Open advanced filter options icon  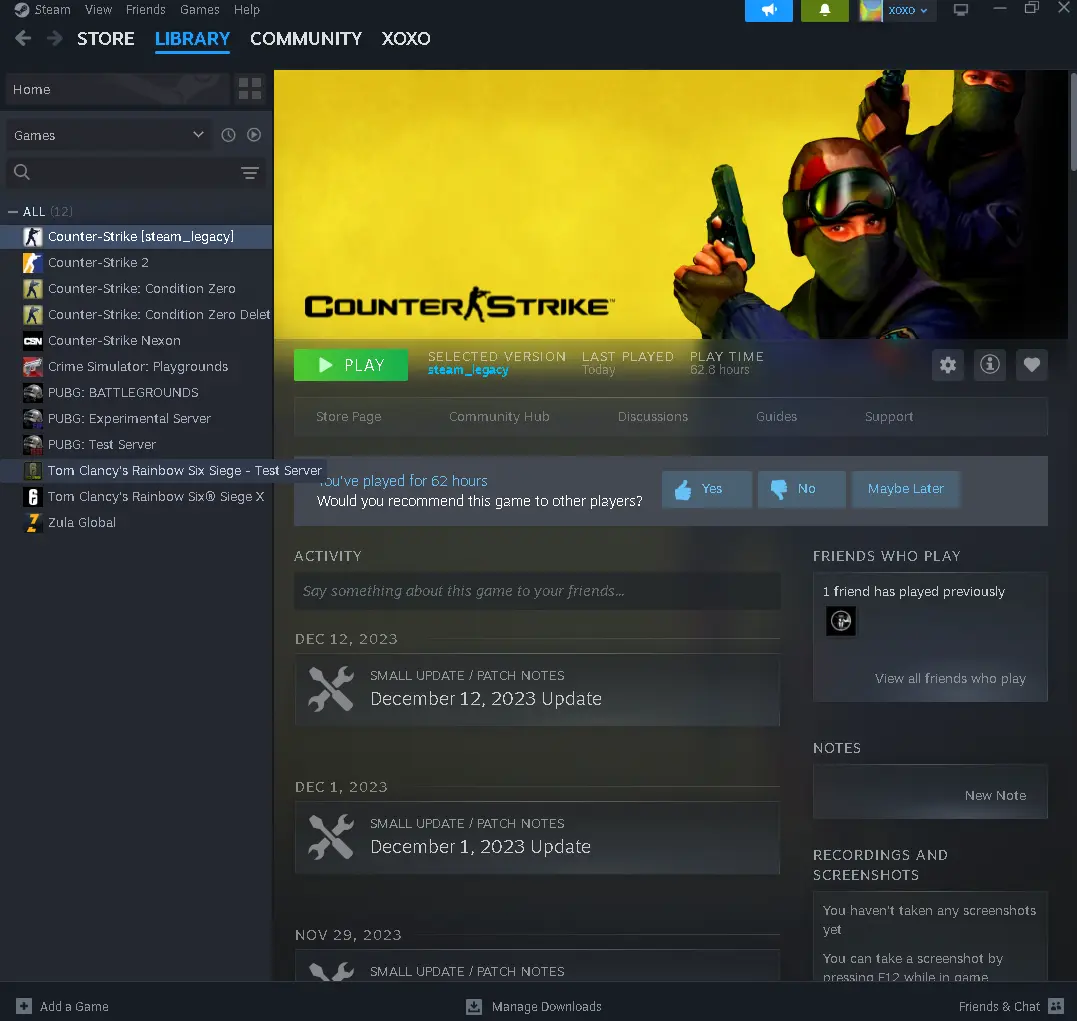(250, 172)
